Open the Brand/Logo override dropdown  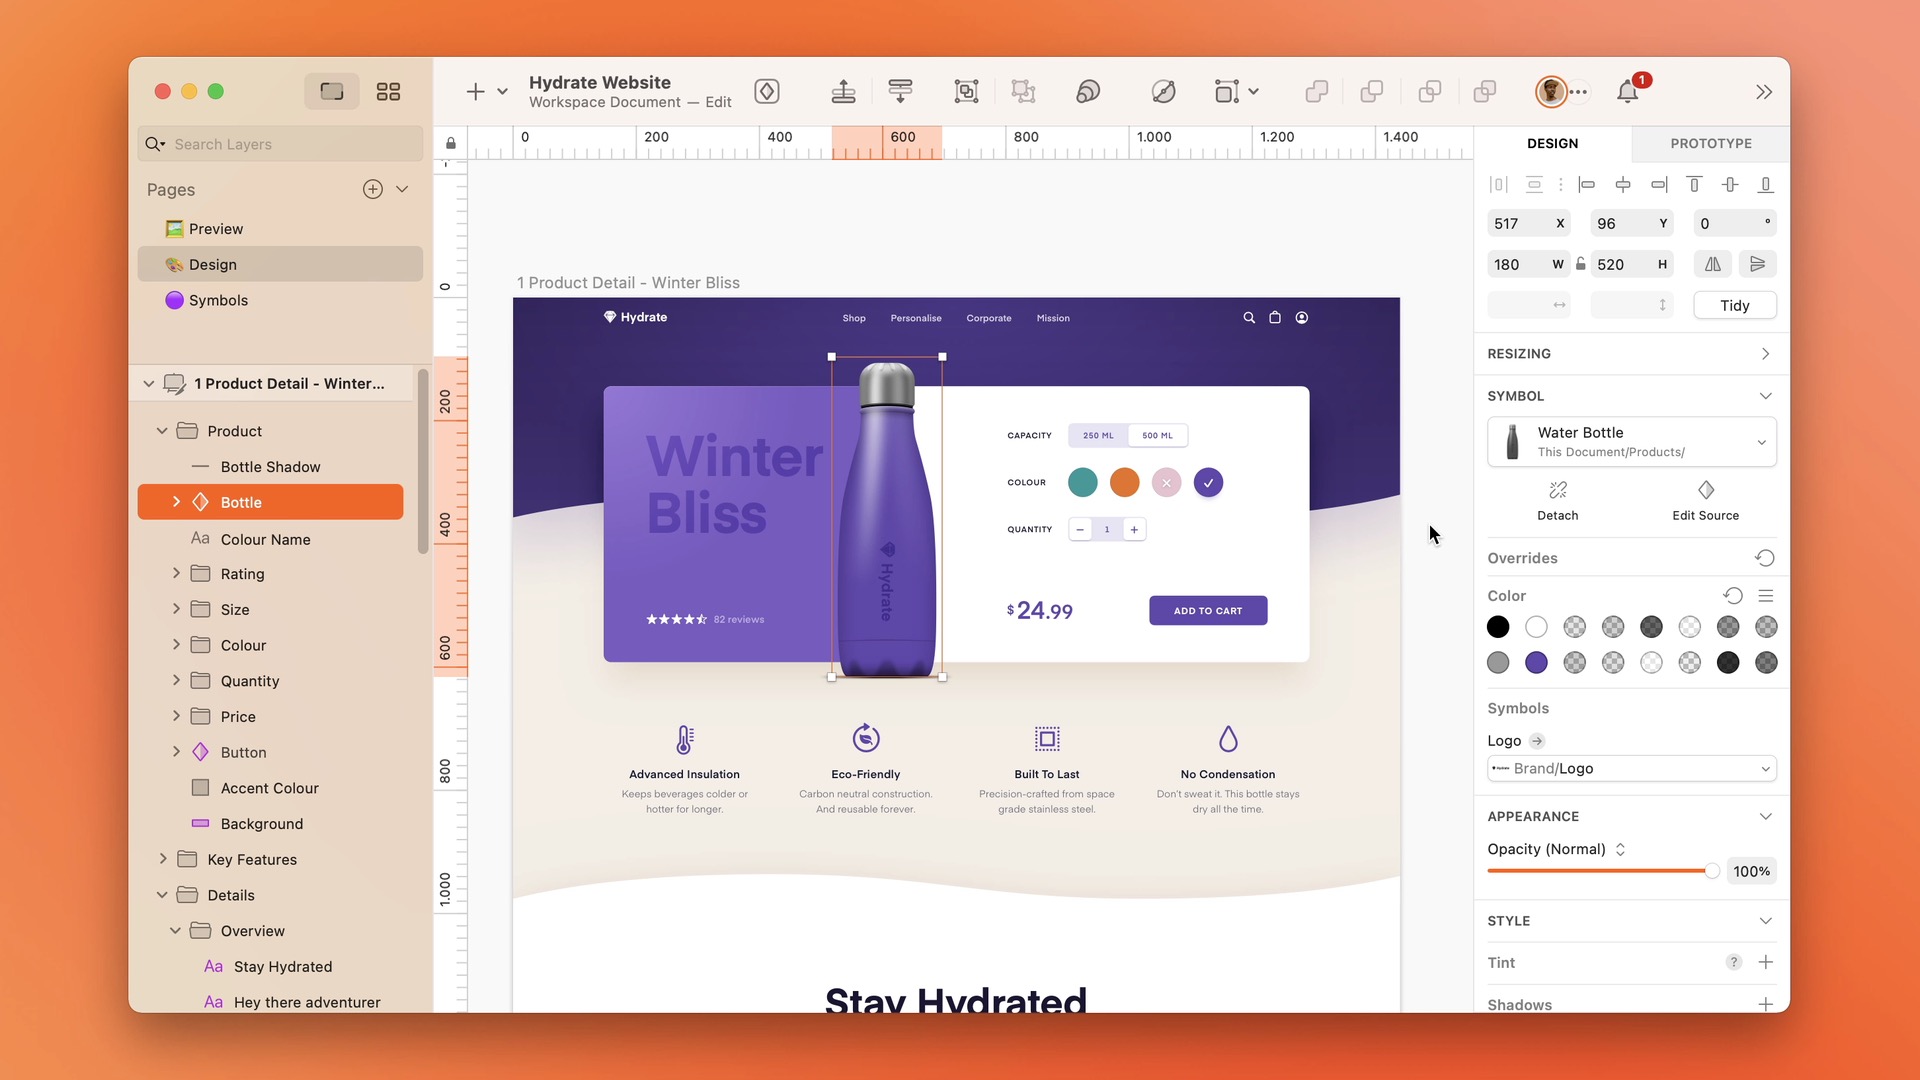(1766, 768)
